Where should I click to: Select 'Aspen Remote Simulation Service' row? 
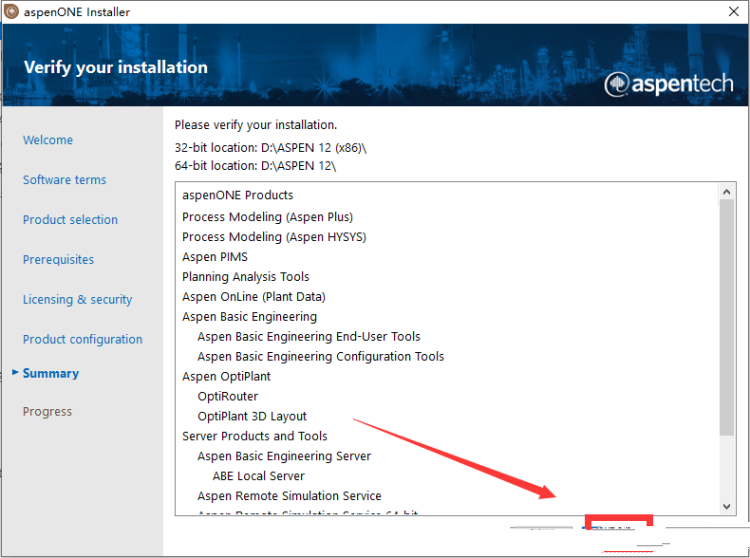pos(289,496)
